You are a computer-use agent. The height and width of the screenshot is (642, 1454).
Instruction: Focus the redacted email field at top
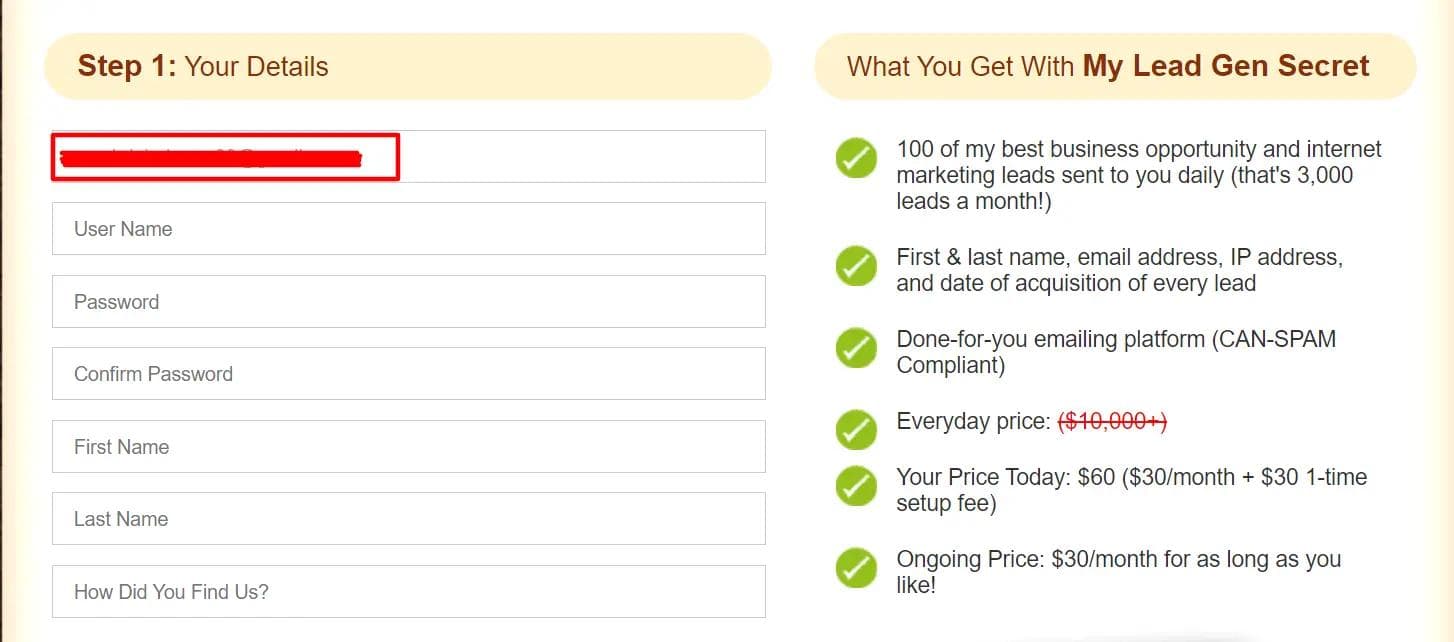coord(408,157)
